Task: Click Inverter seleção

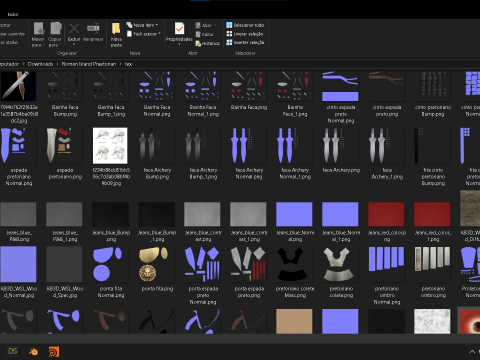Action: pos(245,42)
